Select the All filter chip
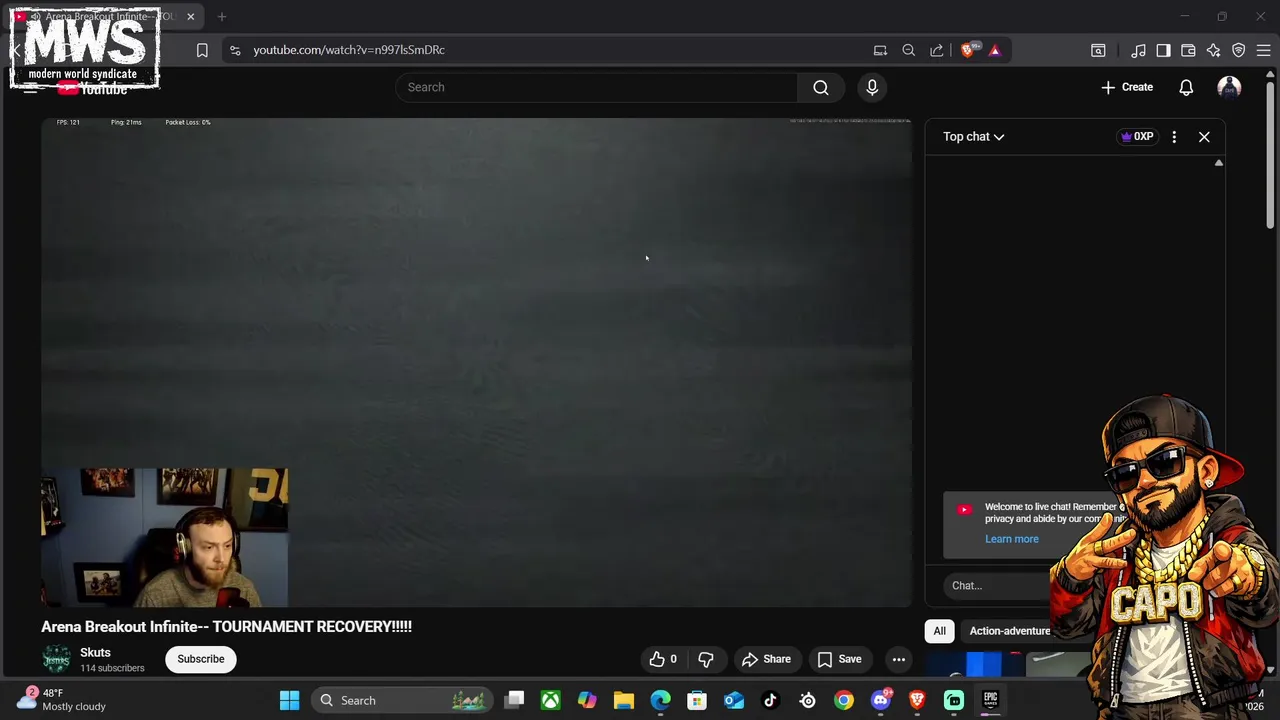The width and height of the screenshot is (1280, 720). coord(940,631)
